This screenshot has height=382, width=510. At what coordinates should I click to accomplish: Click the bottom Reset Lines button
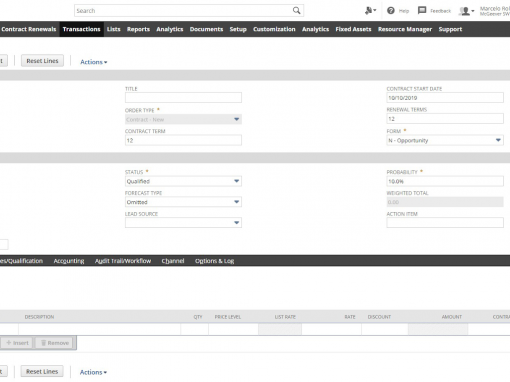coord(42,371)
